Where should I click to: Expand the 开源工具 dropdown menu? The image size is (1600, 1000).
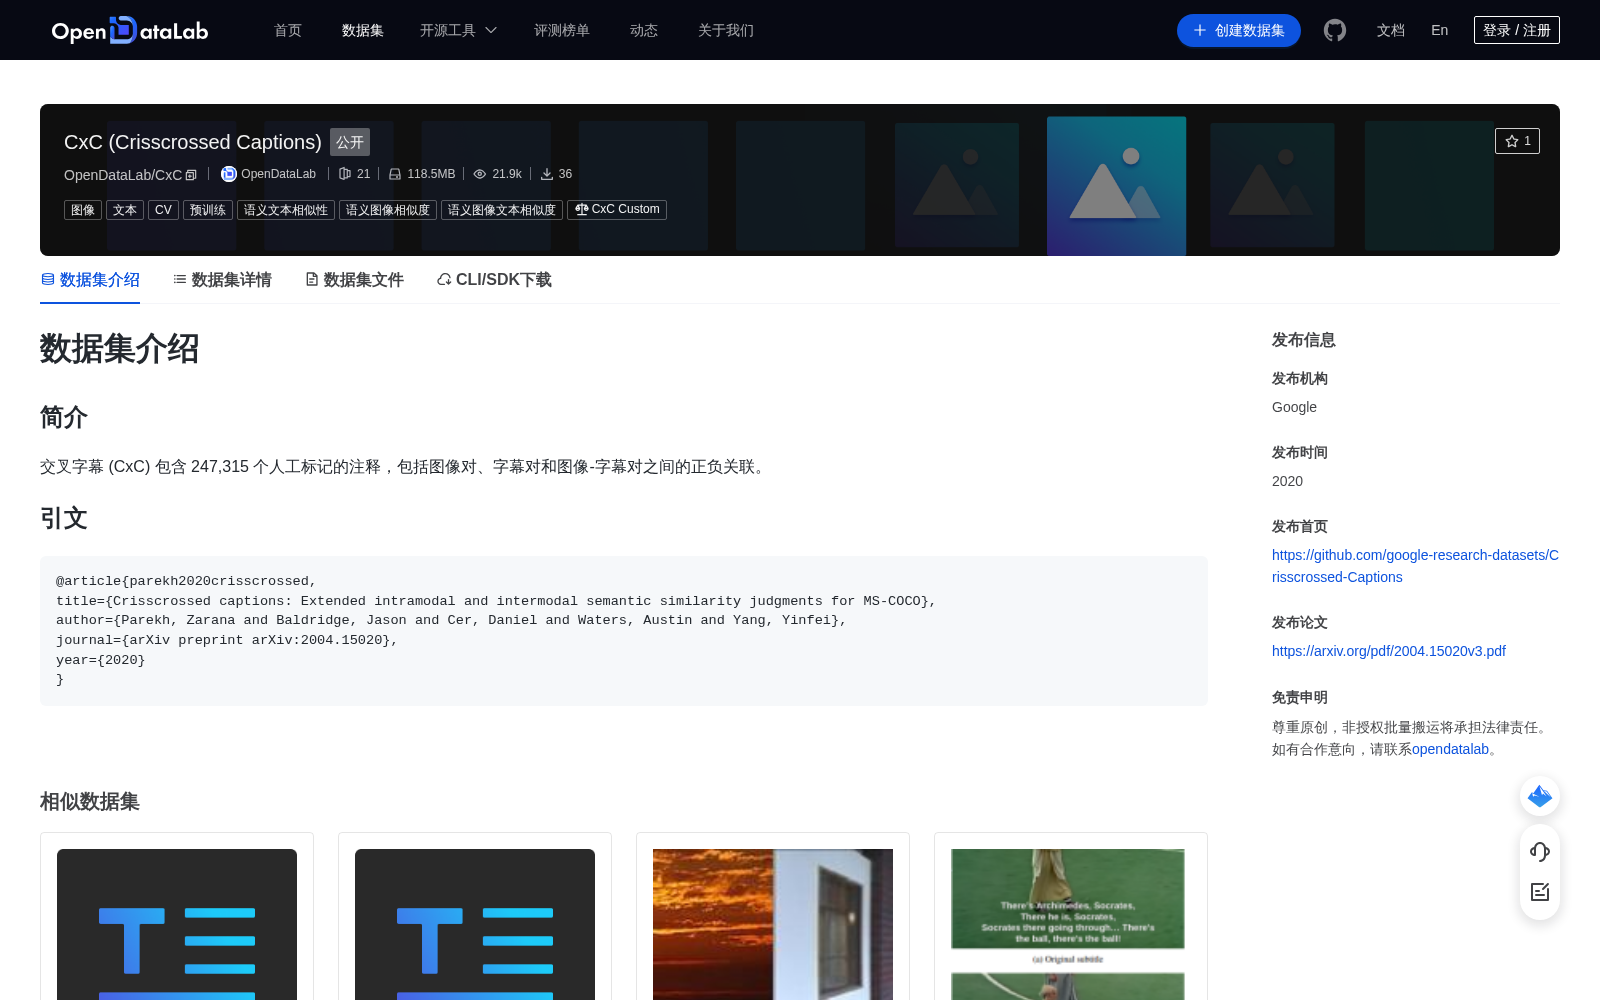[x=458, y=30]
